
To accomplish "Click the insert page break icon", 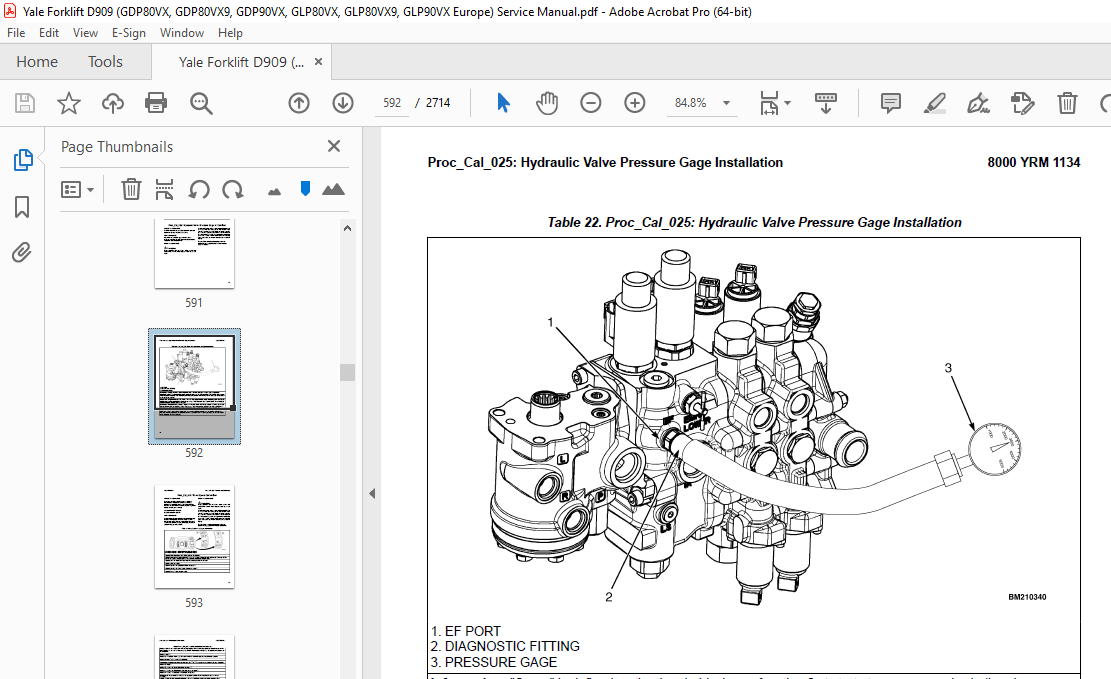I will (164, 190).
